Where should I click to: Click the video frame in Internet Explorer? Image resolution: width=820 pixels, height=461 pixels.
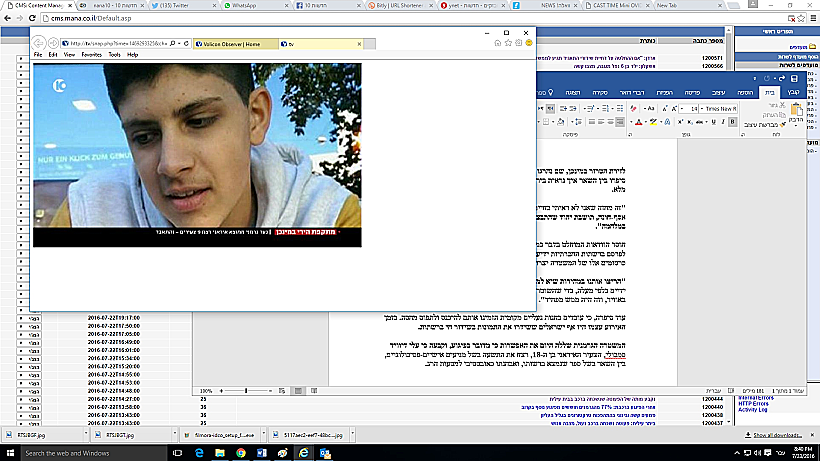coord(197,155)
